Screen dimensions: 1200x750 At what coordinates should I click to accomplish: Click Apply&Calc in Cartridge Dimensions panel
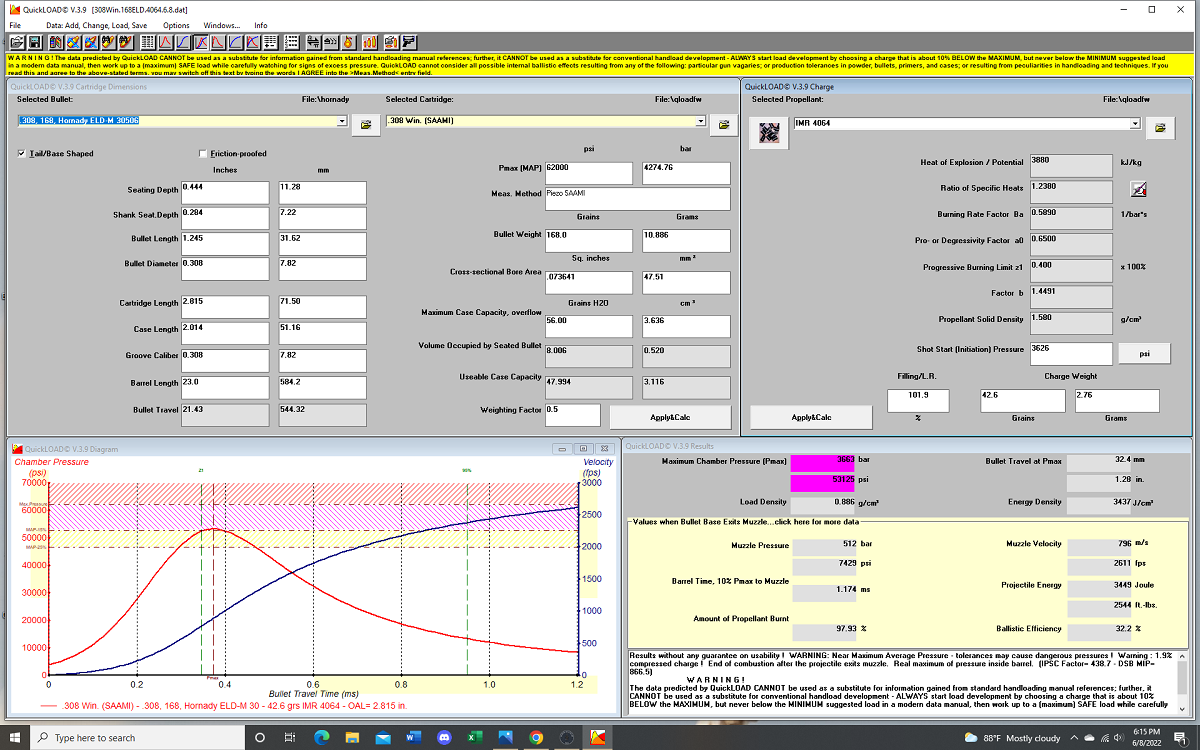pos(670,417)
